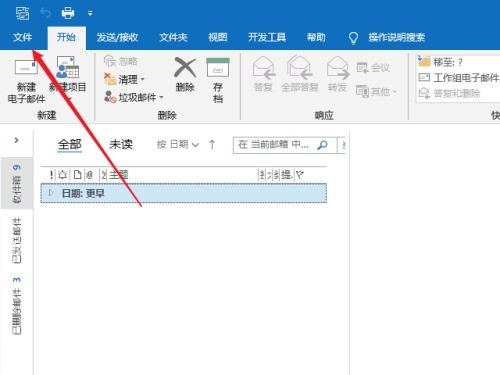Sort by attachment paperclip column
500x375 pixels.
pos(89,174)
